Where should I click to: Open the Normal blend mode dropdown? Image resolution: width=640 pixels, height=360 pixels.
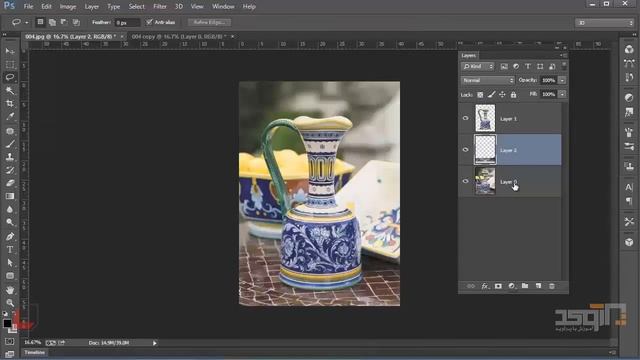[x=488, y=80]
